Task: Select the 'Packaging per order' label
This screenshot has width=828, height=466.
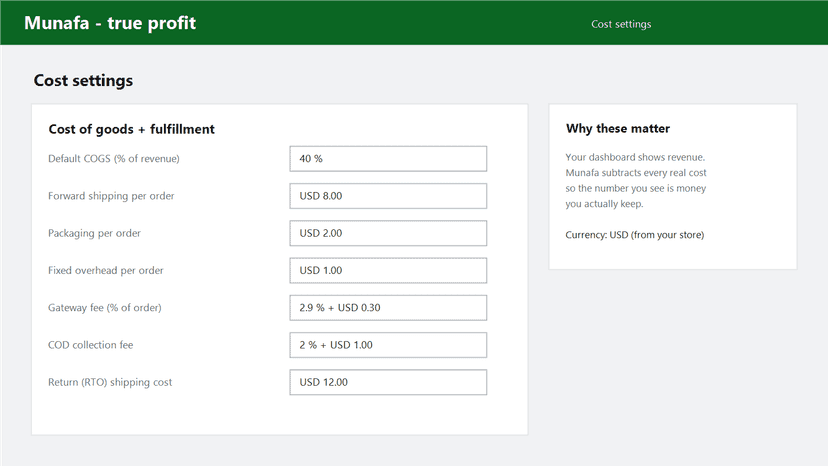Action: point(95,233)
